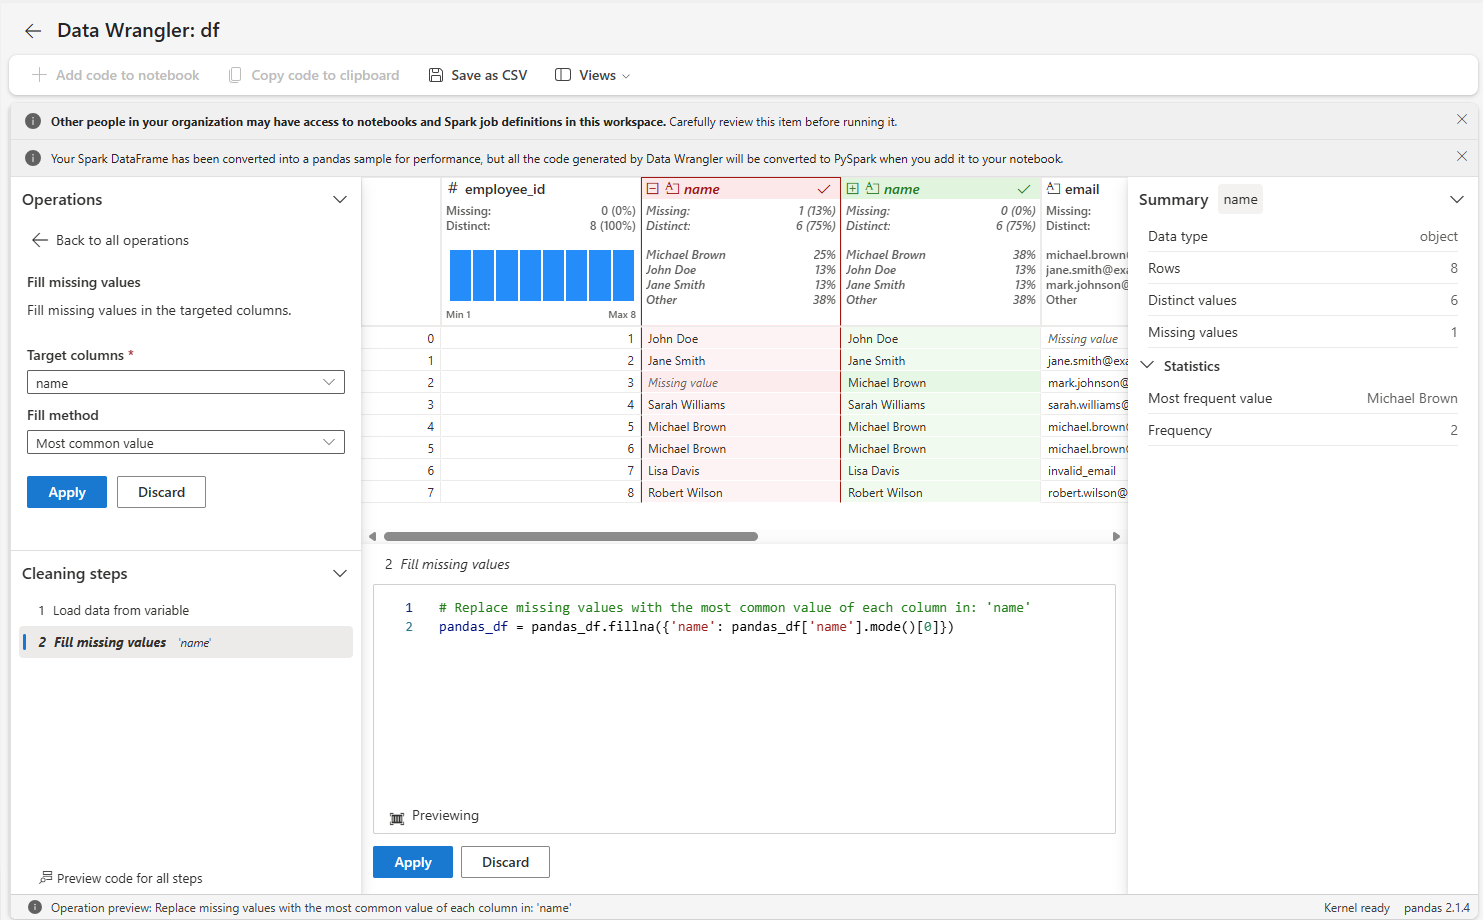Image resolution: width=1483 pixels, height=920 pixels.
Task: Click the data type icon on the email column
Action: 1055,188
